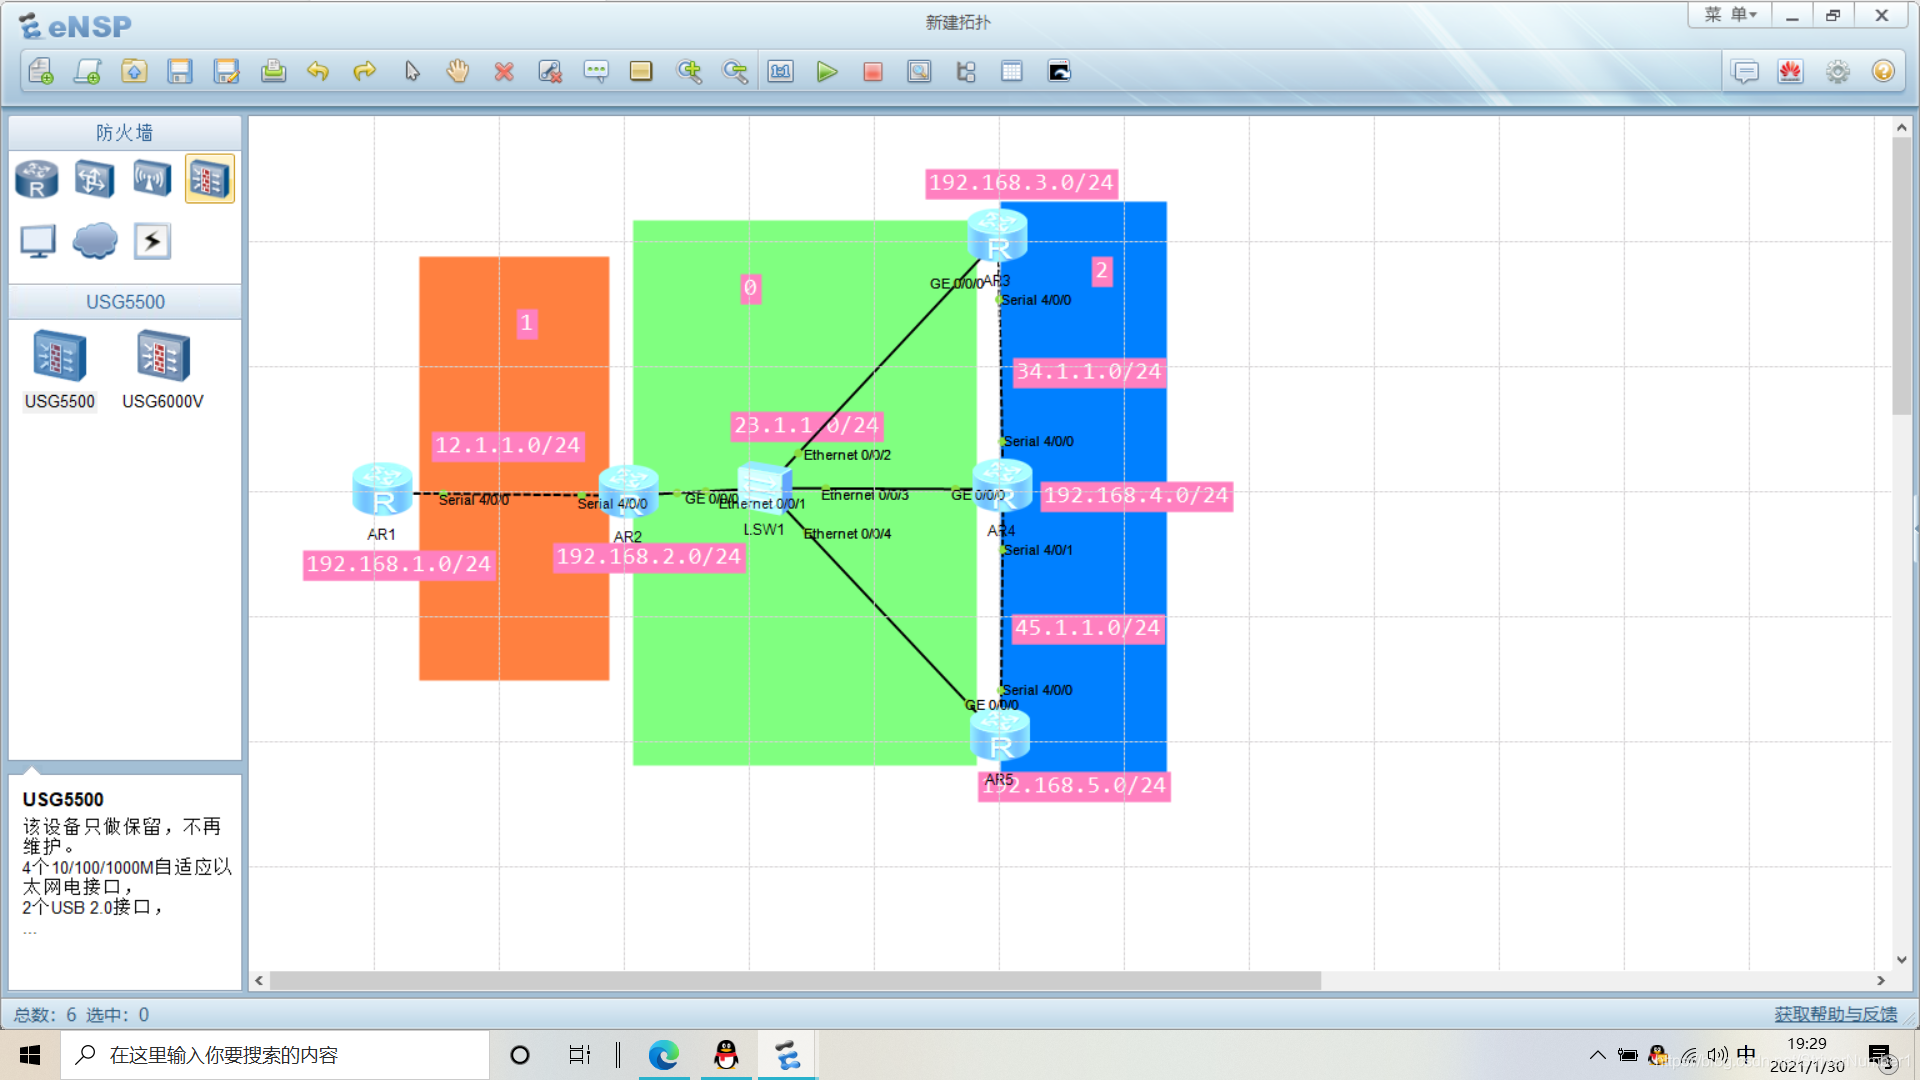The image size is (1920, 1080).
Task: Show hidden system tray icons chevron
Action: 1597,1055
